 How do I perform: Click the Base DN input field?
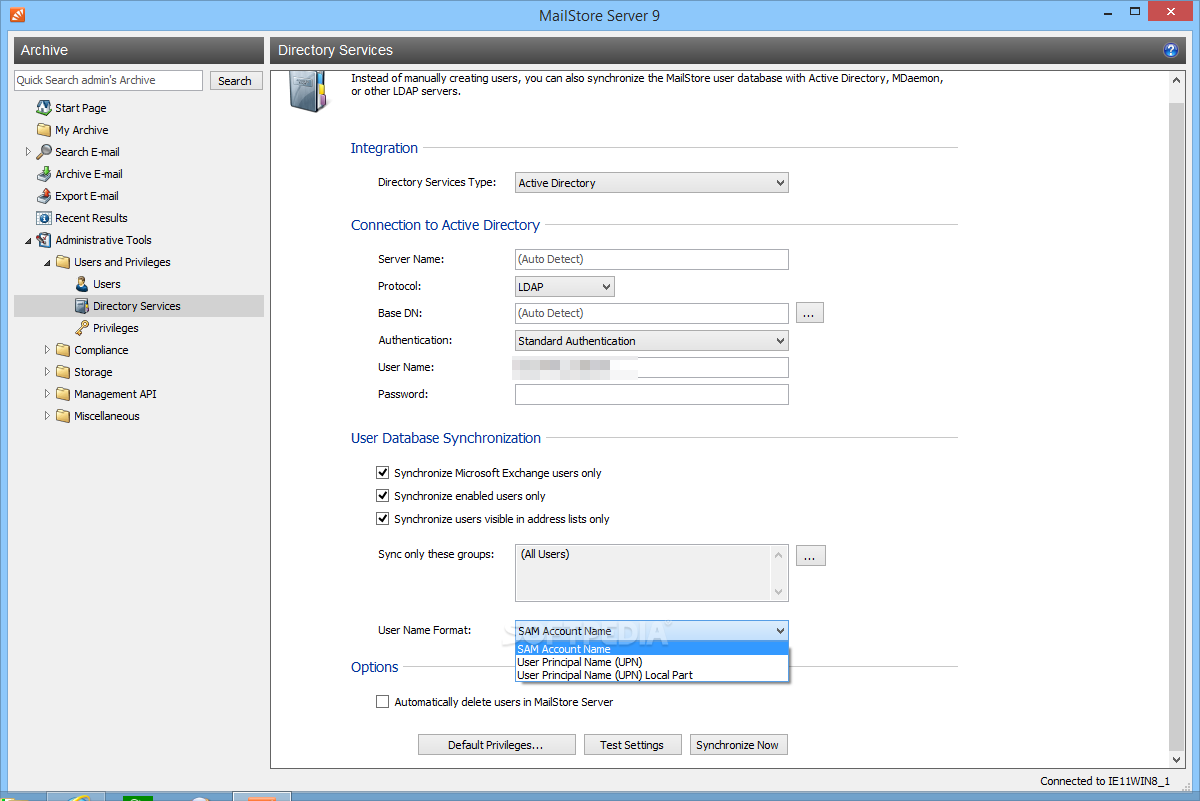coord(652,313)
